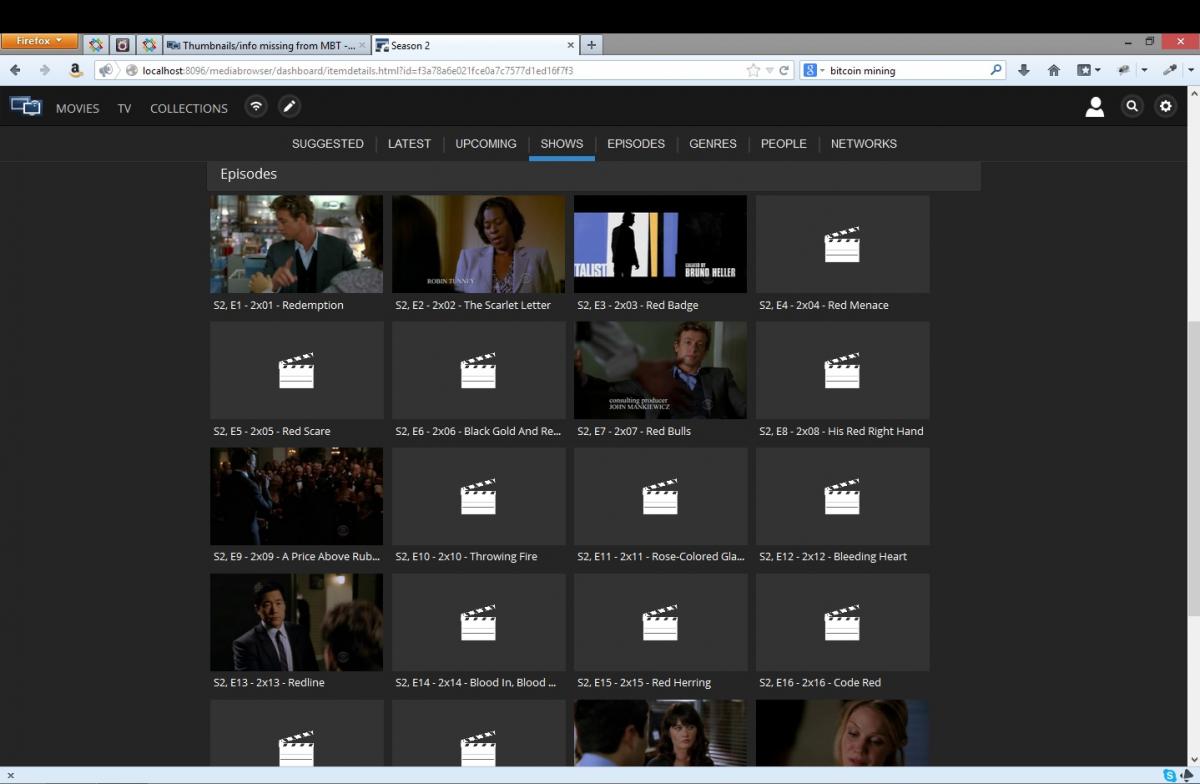Click the Red Scare clapperboard placeholder

[x=296, y=370]
